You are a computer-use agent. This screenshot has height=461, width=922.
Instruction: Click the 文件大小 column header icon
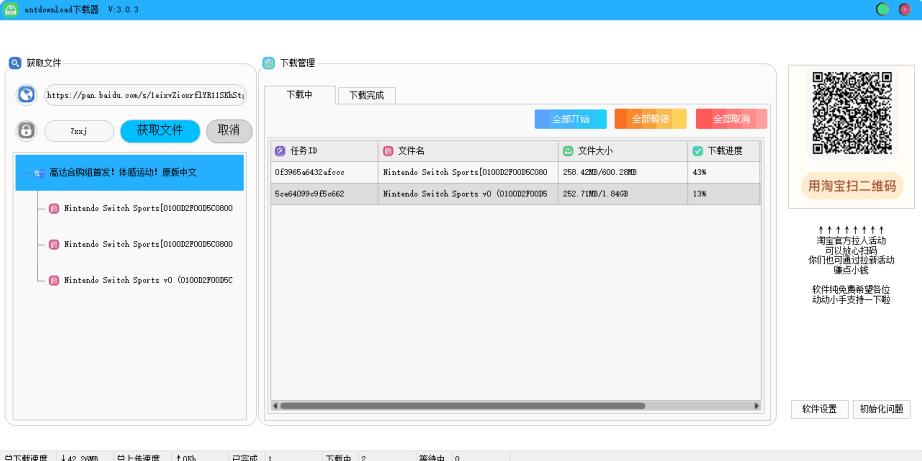[568, 151]
